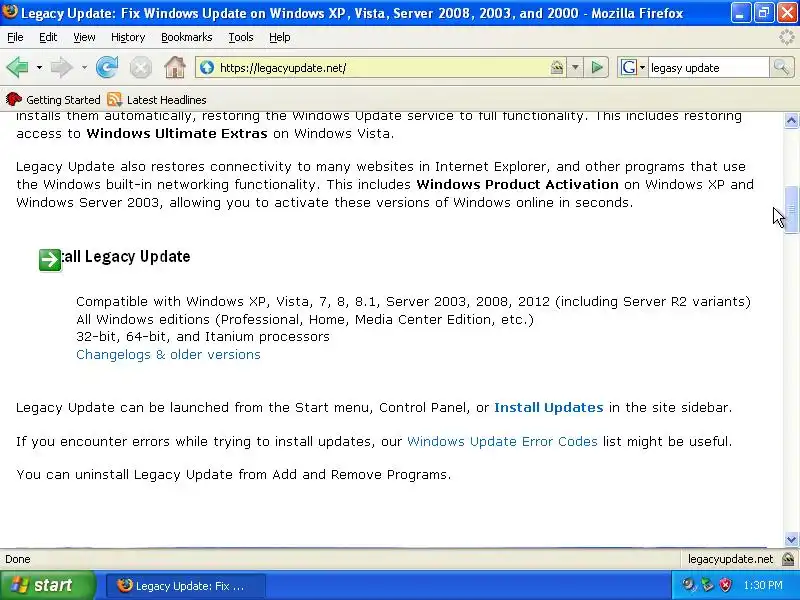The height and width of the screenshot is (600, 800).
Task: Click the Firefox title bar icon
Action: [x=10, y=12]
